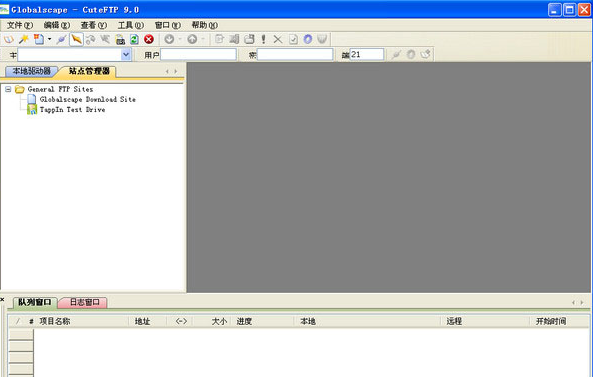Sort queue by 项目名称 column
Screen dimensions: 593x377
click(82, 321)
